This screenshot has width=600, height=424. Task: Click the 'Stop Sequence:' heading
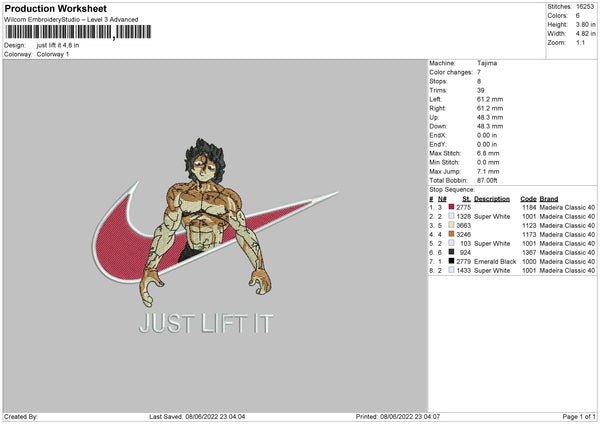coord(452,190)
